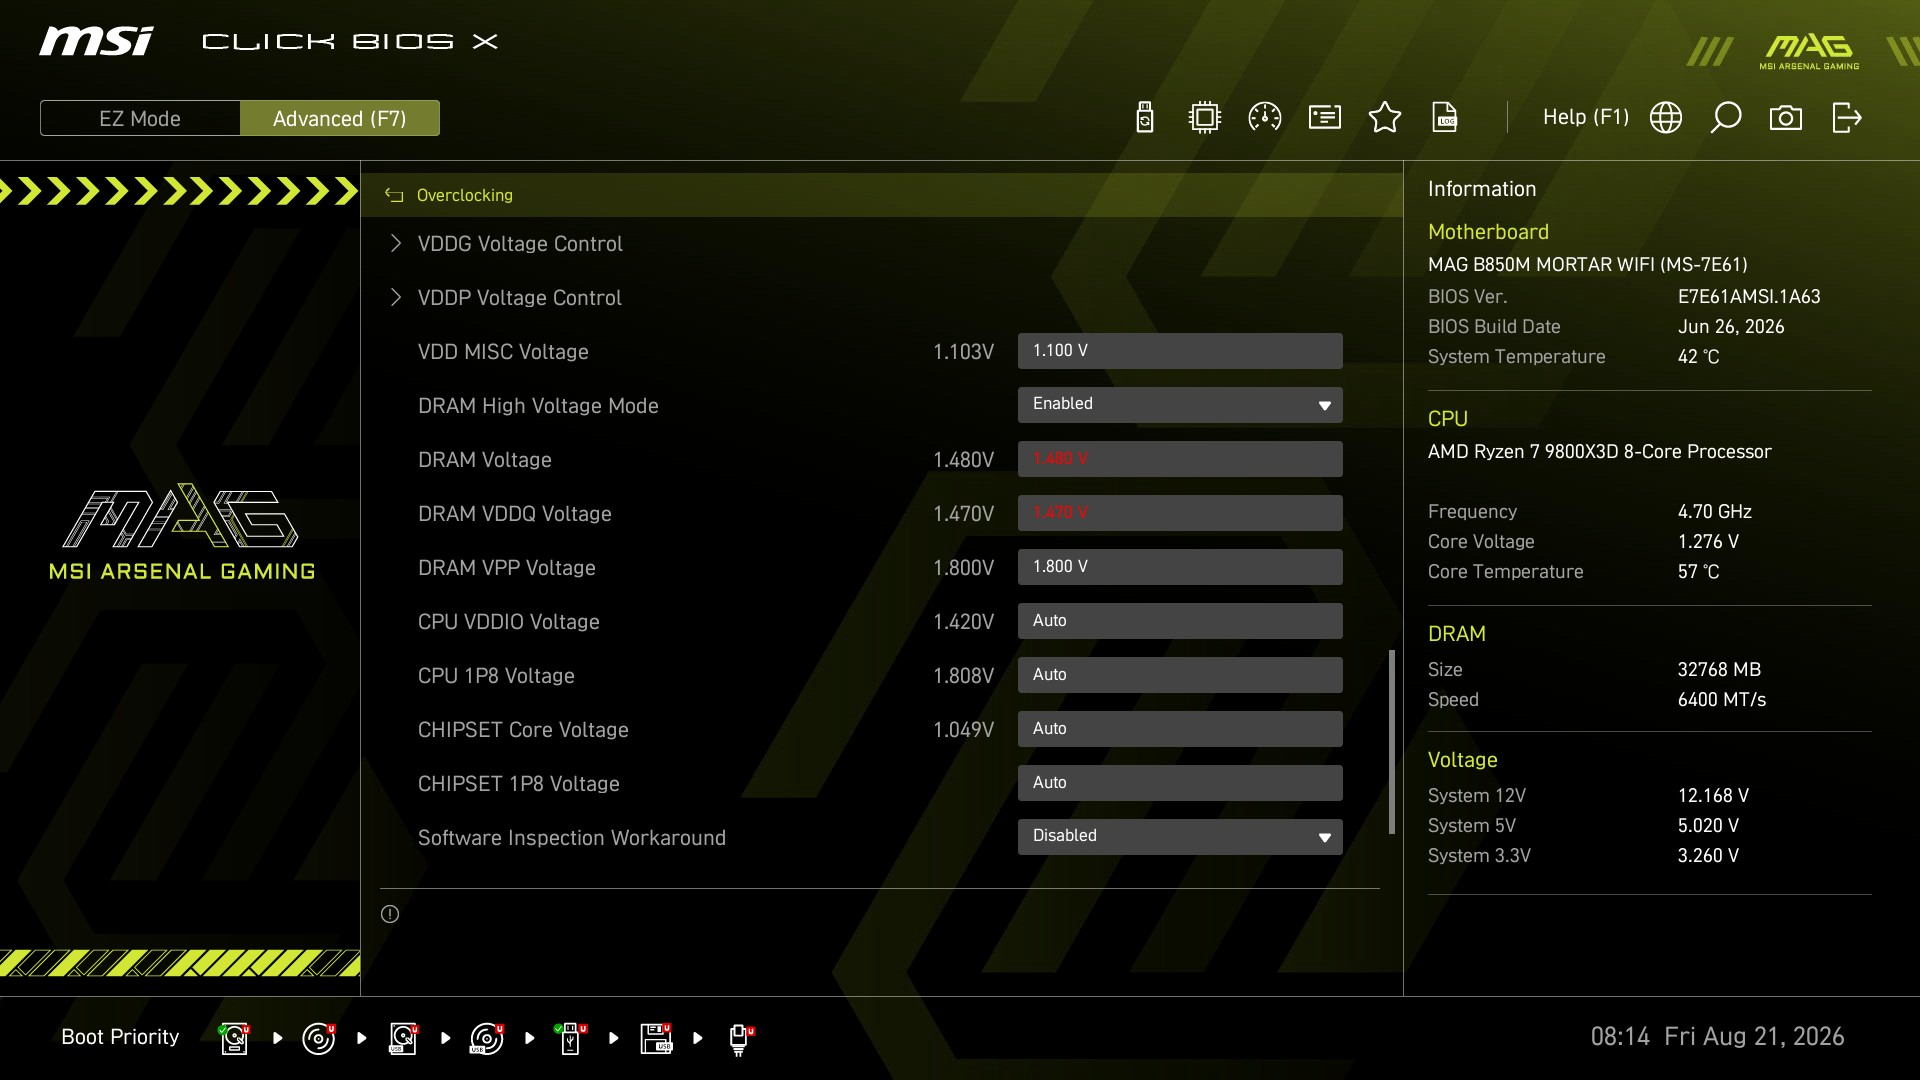Select the CHIPSET Core Voltage row label
Screen dimensions: 1920x1080
523,730
